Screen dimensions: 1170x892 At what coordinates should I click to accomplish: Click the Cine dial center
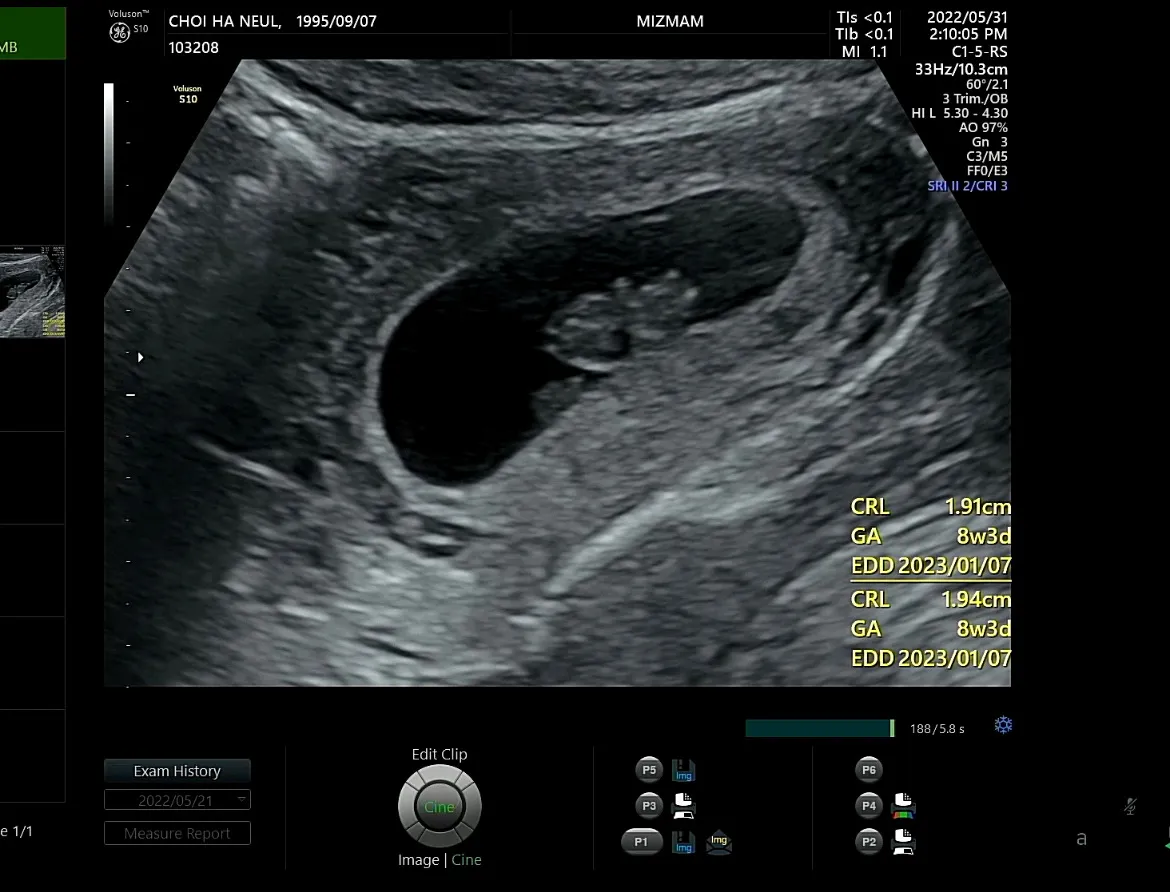click(439, 807)
